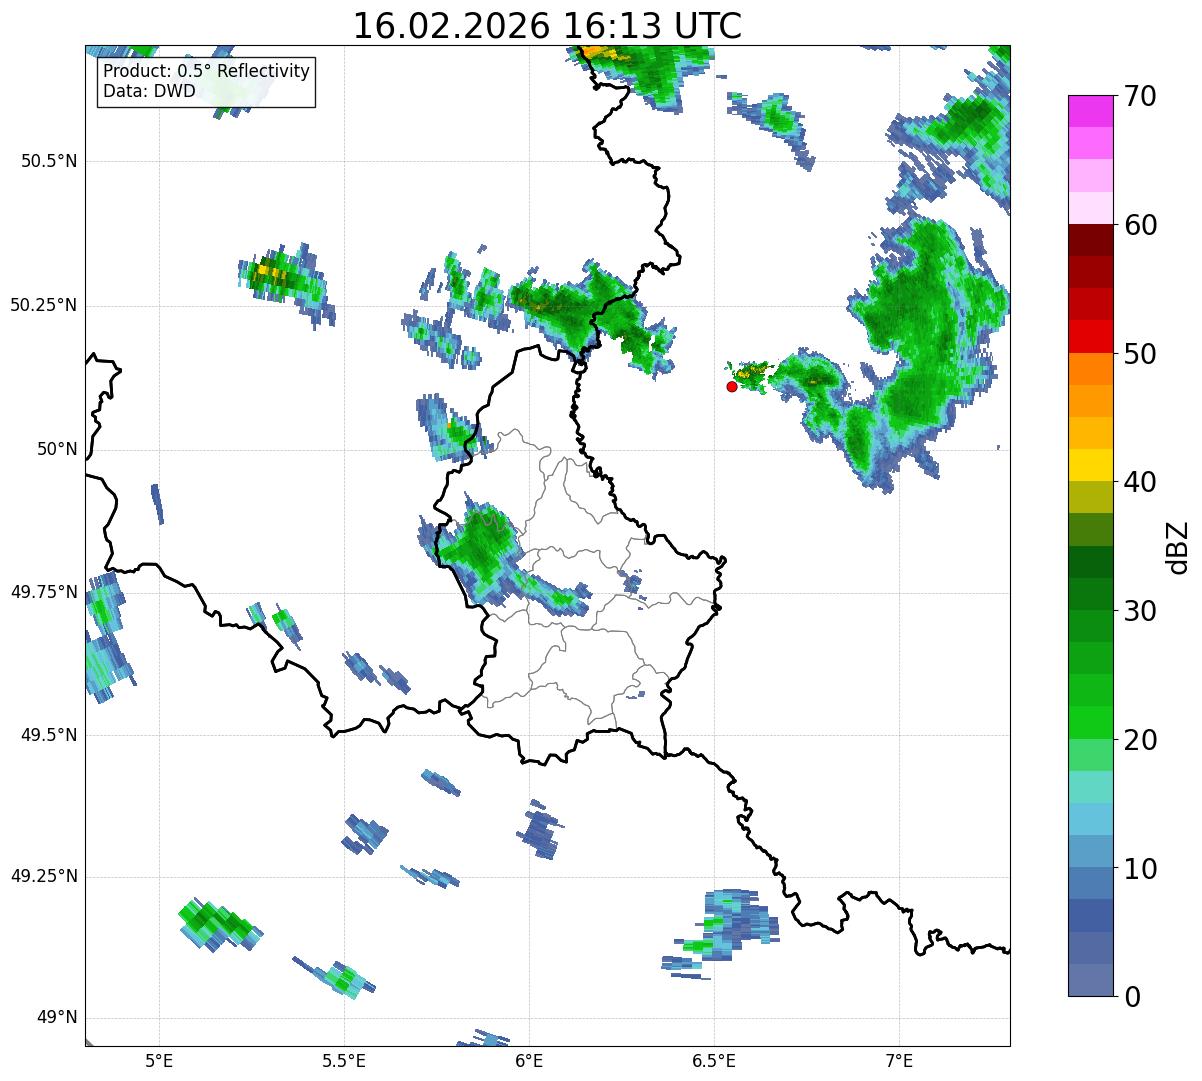Click the latitude label "50.25°N"
Screen dimensions: 1202x1081
tap(44, 305)
